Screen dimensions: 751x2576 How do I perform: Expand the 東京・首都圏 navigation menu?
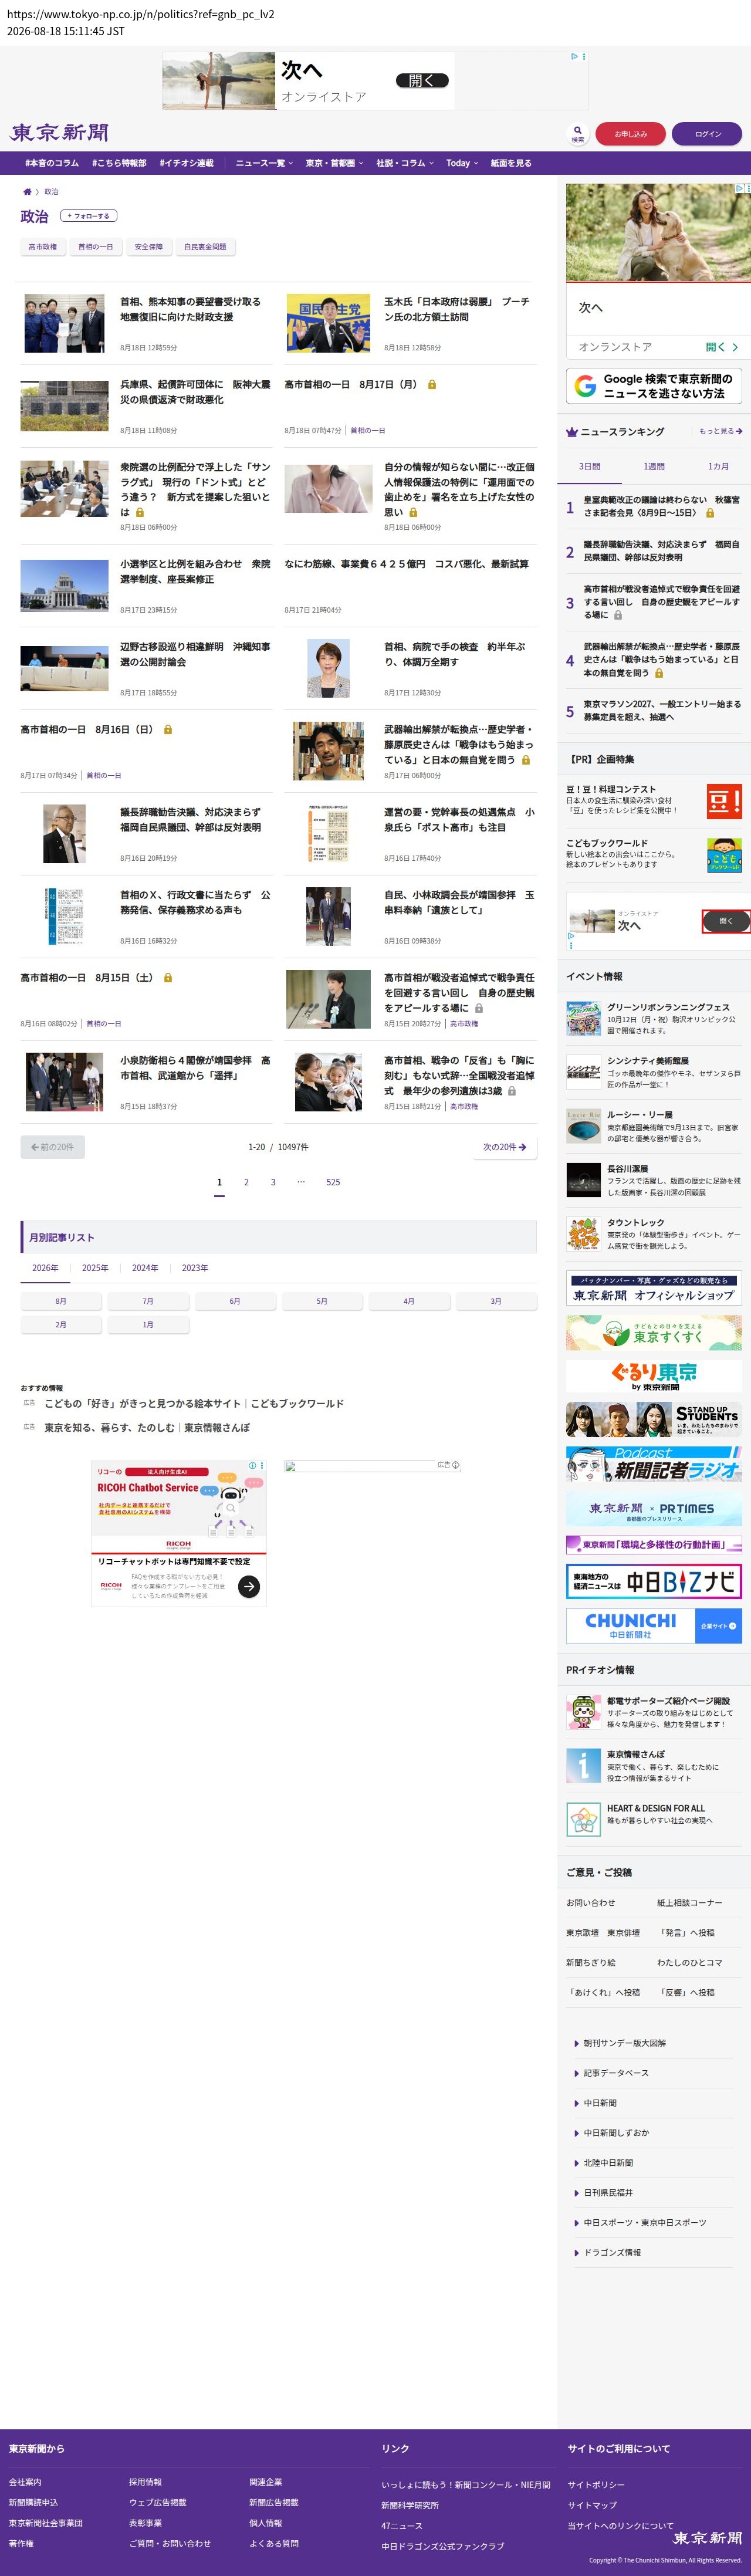tap(334, 163)
